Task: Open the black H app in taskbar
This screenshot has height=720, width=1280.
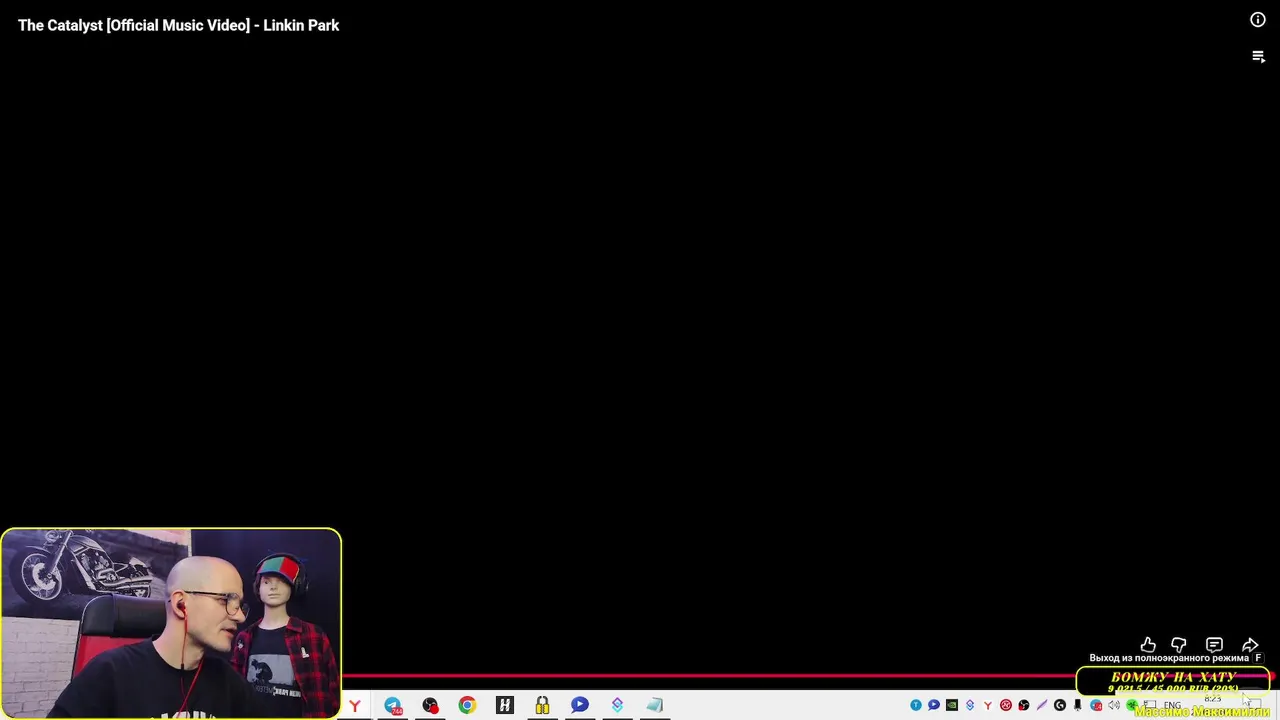Action: (x=505, y=706)
